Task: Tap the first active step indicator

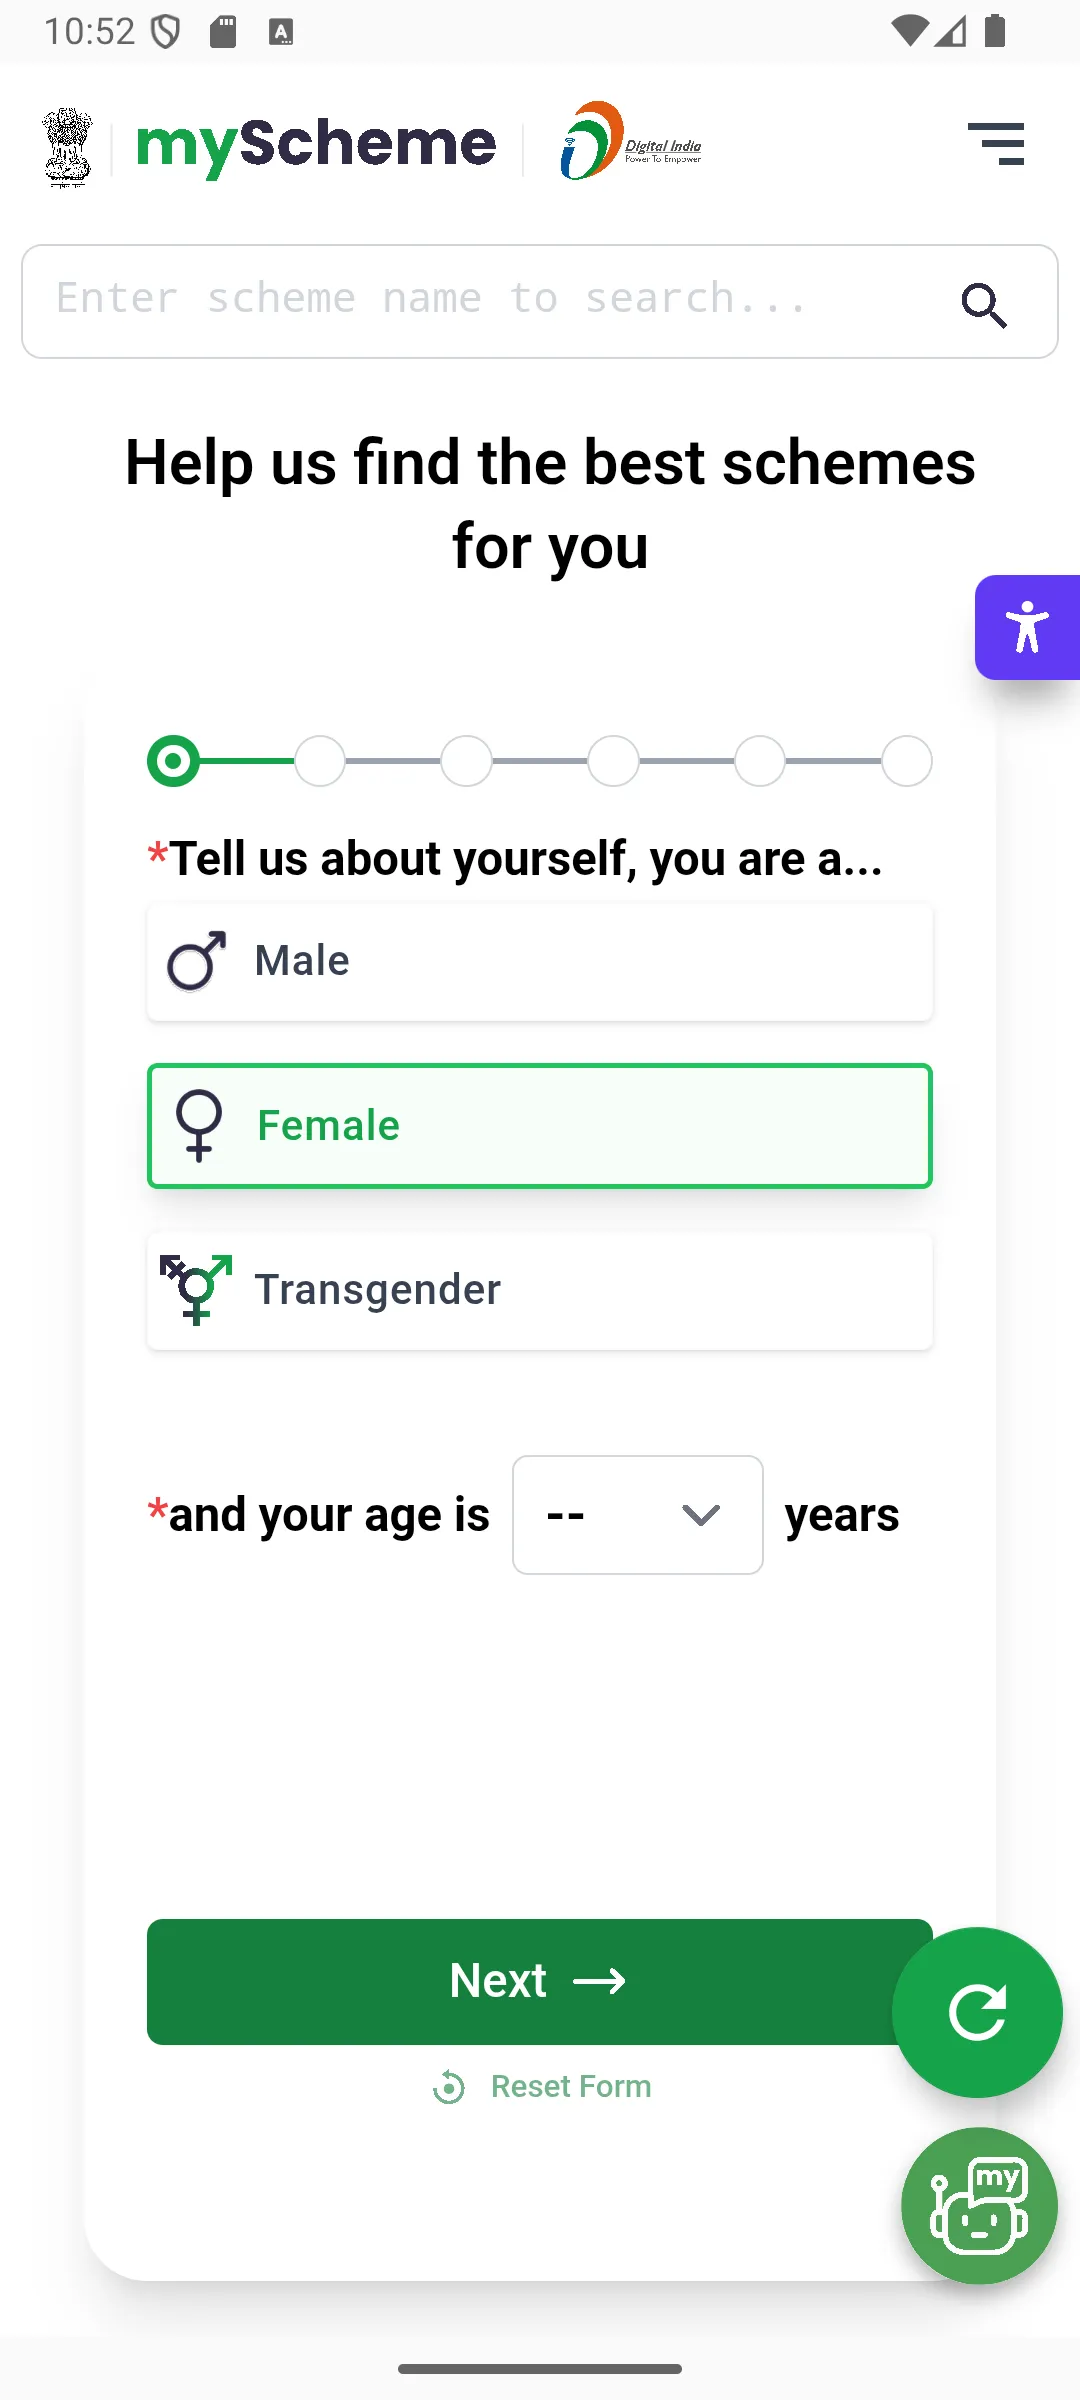Action: [173, 762]
